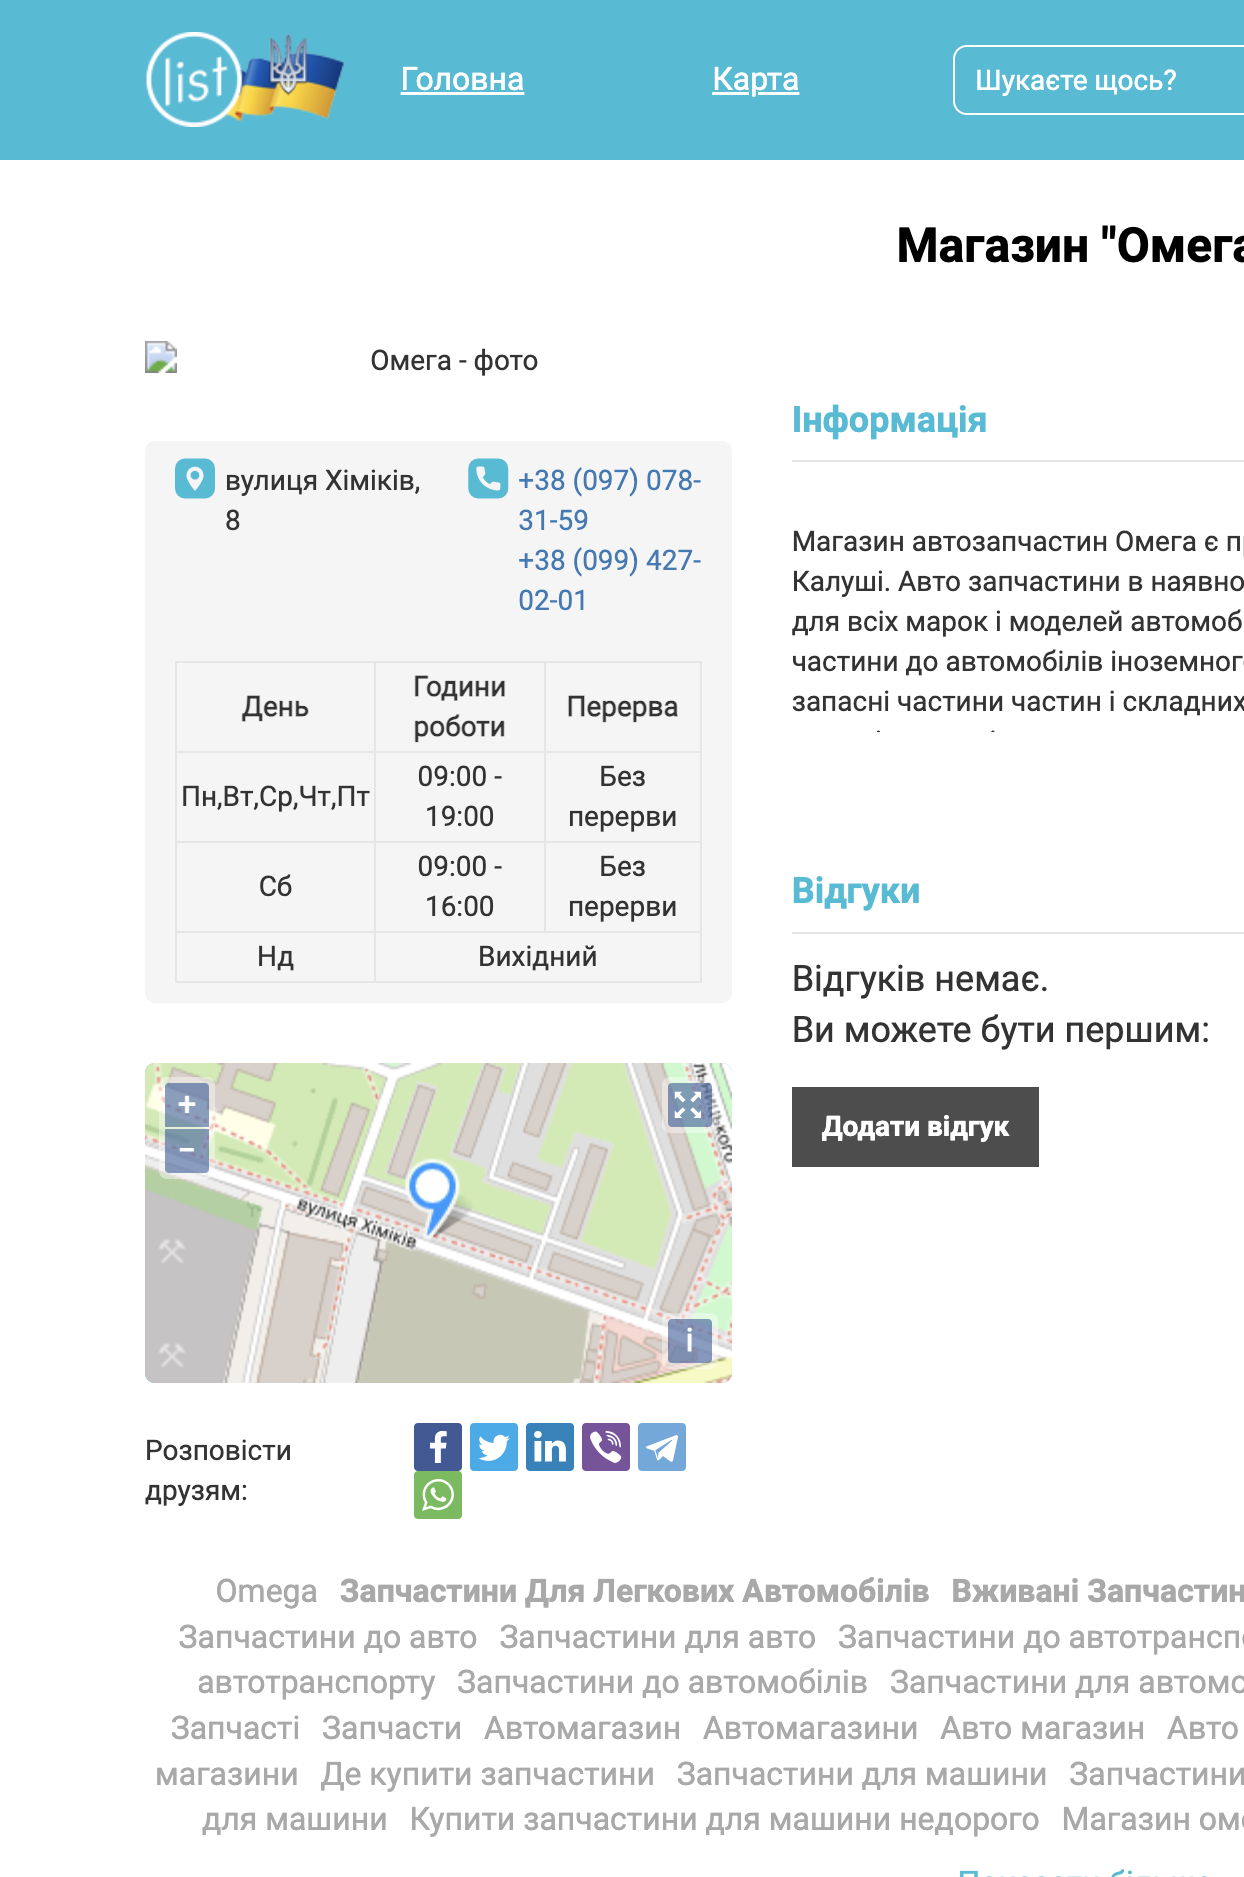Open tag Купити запчастини для машини недорого

point(724,1819)
